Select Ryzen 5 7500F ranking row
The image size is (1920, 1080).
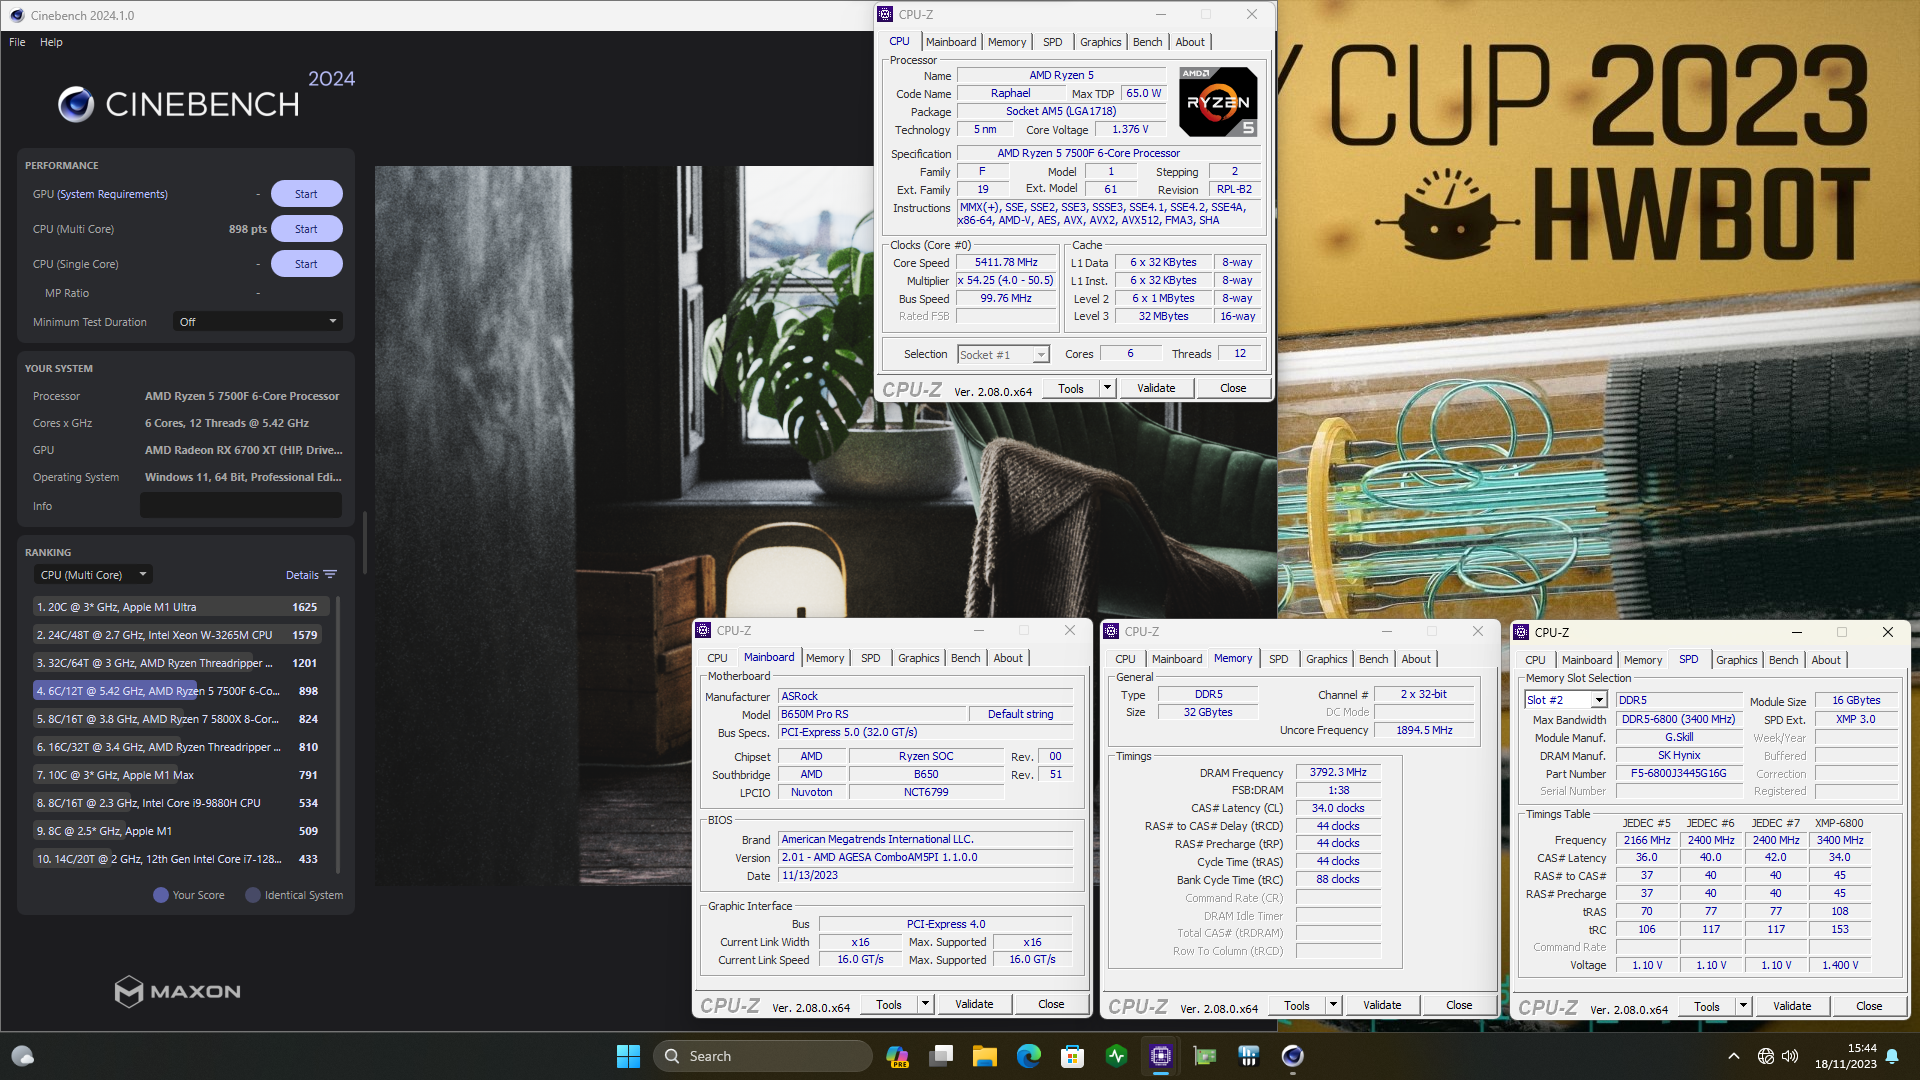(181, 691)
